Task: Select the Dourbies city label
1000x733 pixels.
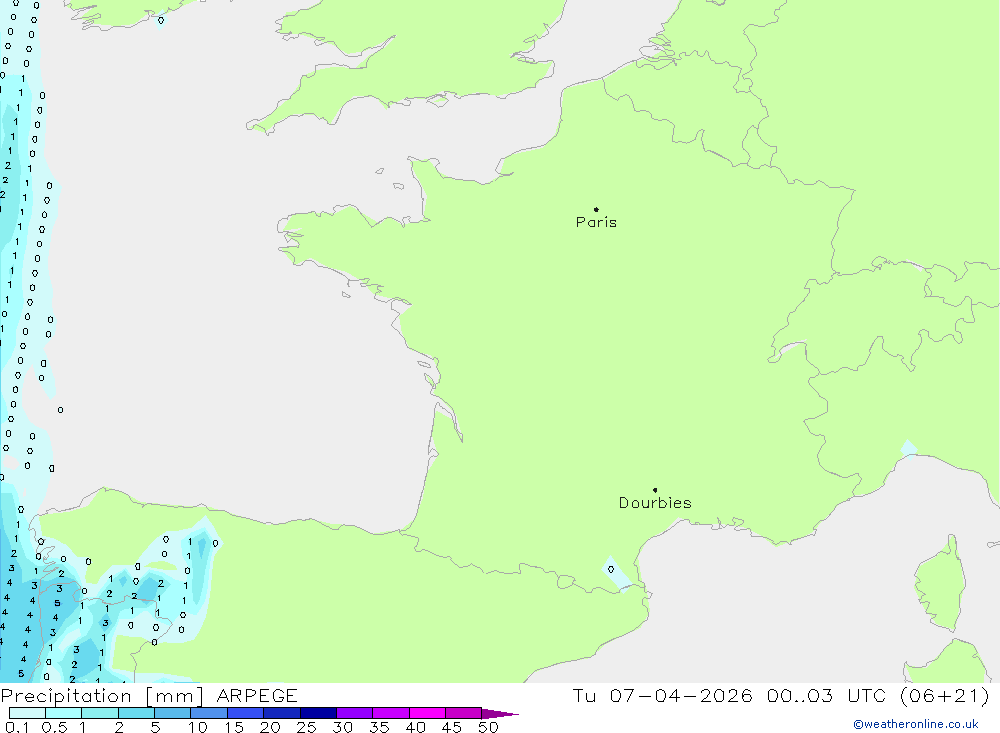Action: tap(655, 503)
